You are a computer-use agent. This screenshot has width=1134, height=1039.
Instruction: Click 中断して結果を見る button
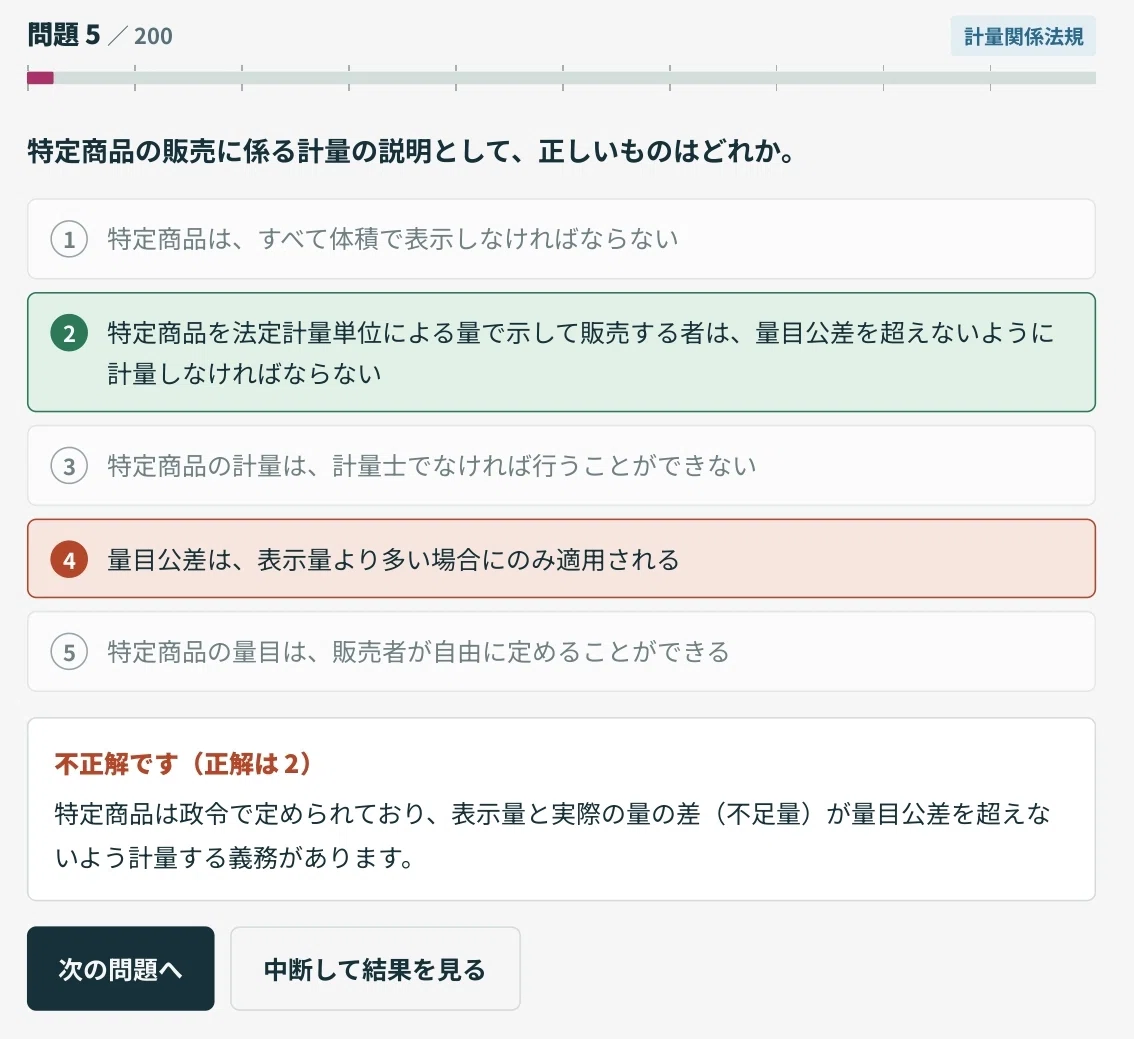pos(375,969)
